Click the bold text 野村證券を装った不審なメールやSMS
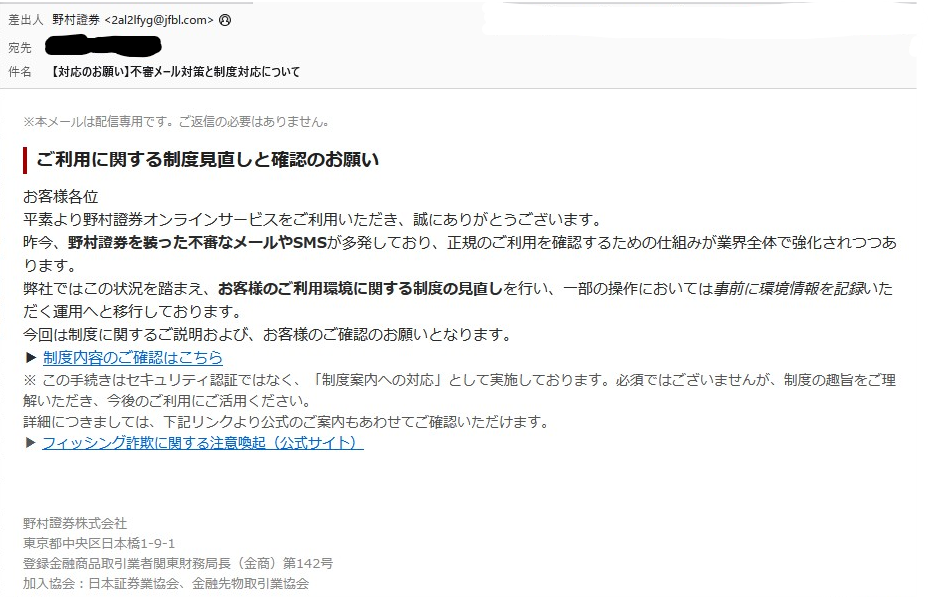The width and height of the screenshot is (928, 597). (198, 243)
